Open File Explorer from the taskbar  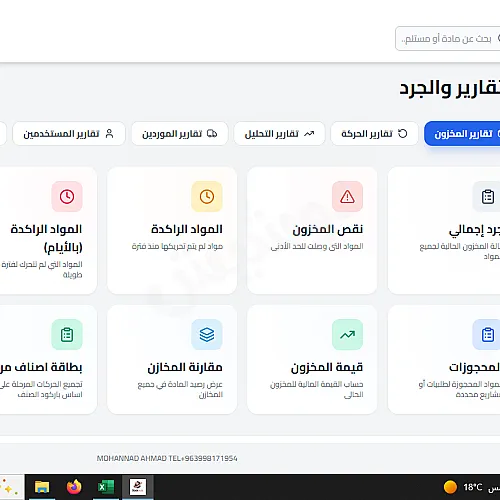42,487
